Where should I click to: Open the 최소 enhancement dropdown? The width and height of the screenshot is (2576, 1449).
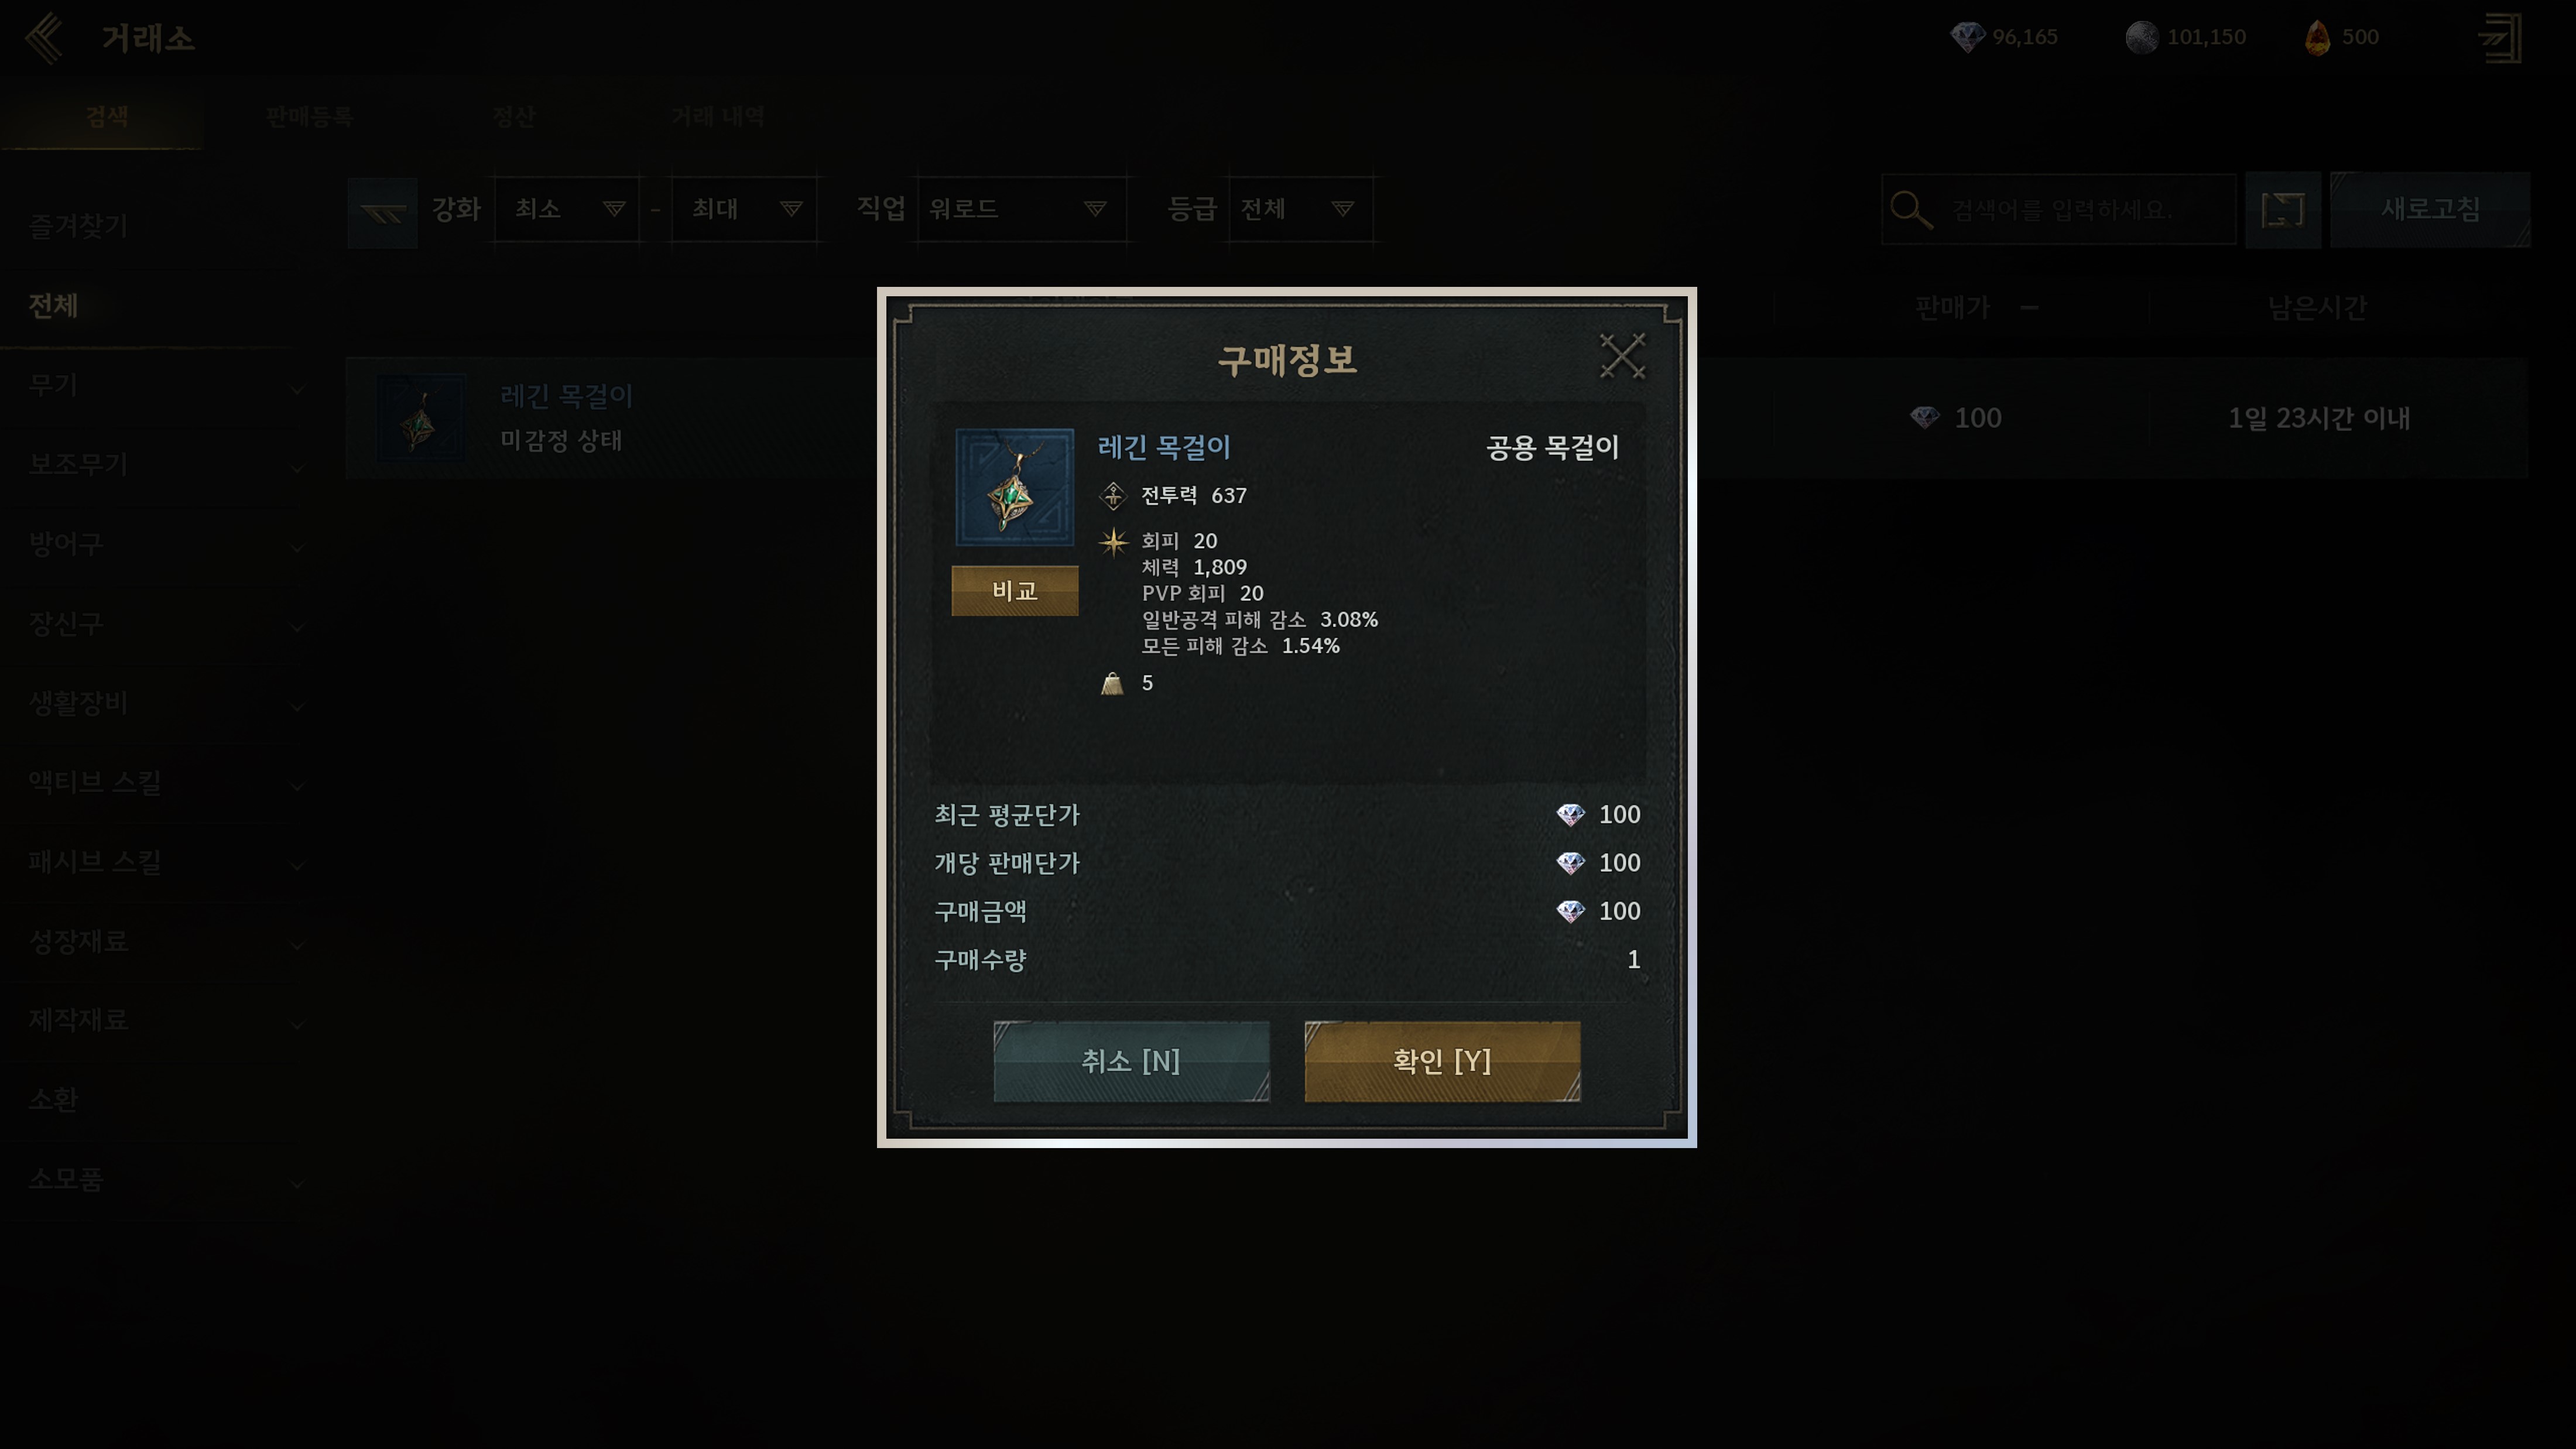[567, 209]
